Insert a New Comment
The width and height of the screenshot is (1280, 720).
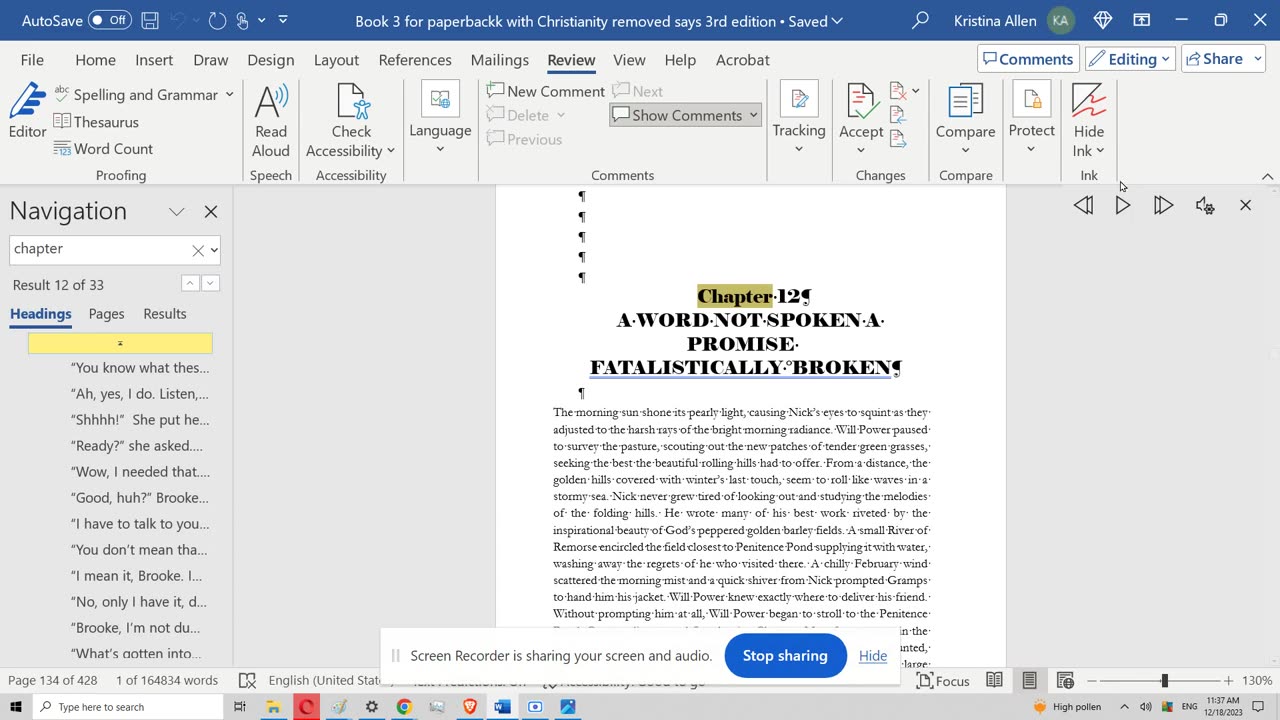[x=546, y=91]
